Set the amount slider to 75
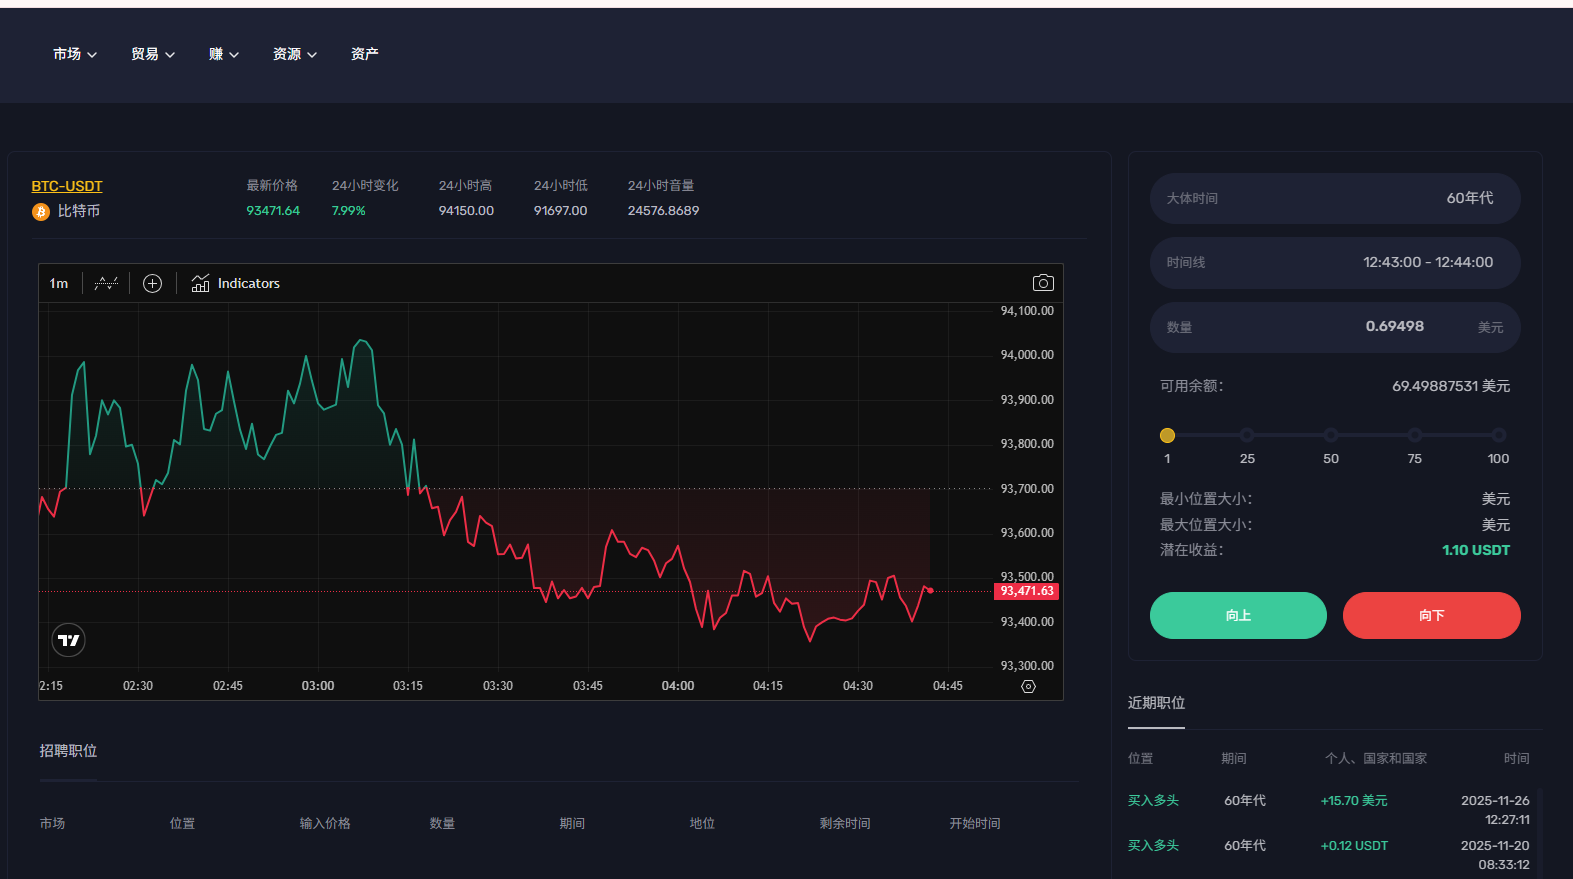Image resolution: width=1573 pixels, height=879 pixels. click(x=1415, y=435)
